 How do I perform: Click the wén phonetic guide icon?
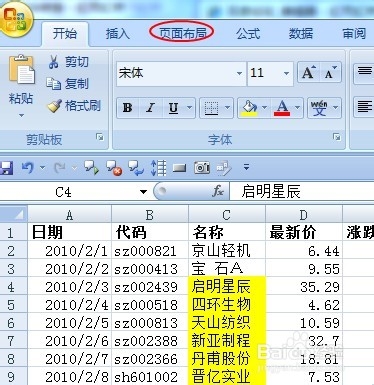click(319, 108)
